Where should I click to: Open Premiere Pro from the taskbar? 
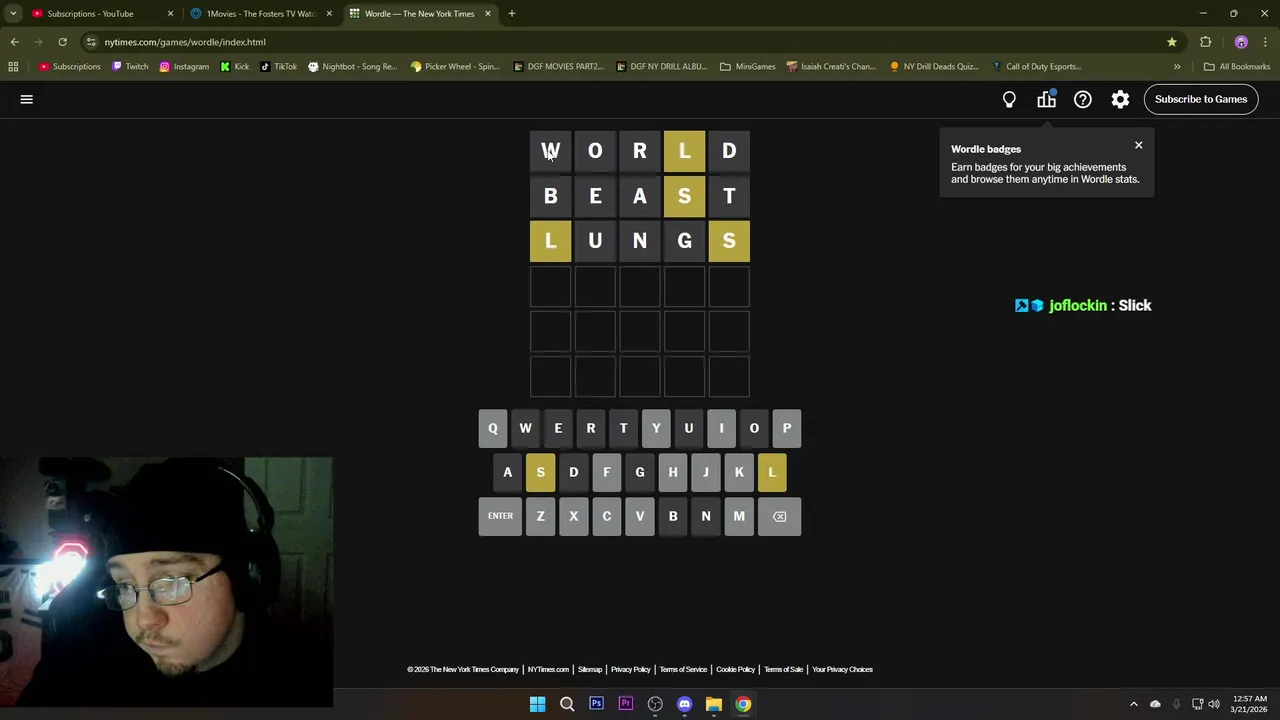(626, 704)
